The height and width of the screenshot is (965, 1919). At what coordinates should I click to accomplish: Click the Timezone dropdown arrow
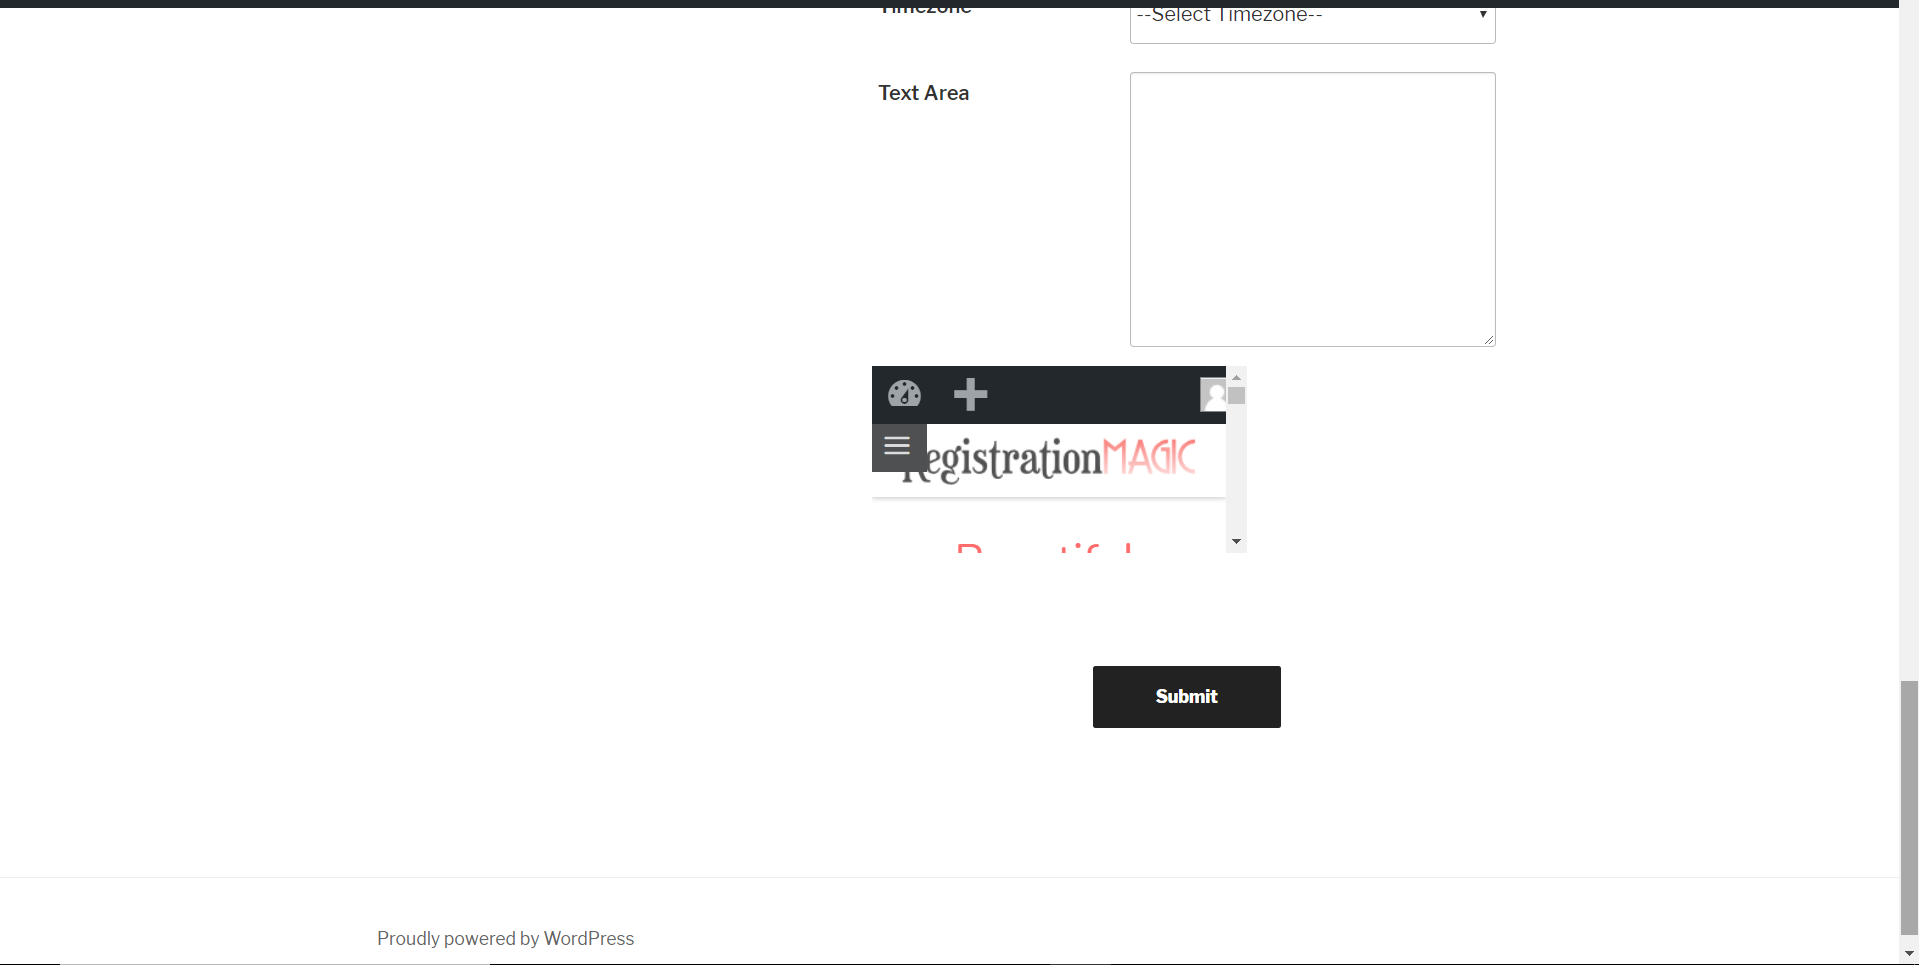1482,14
